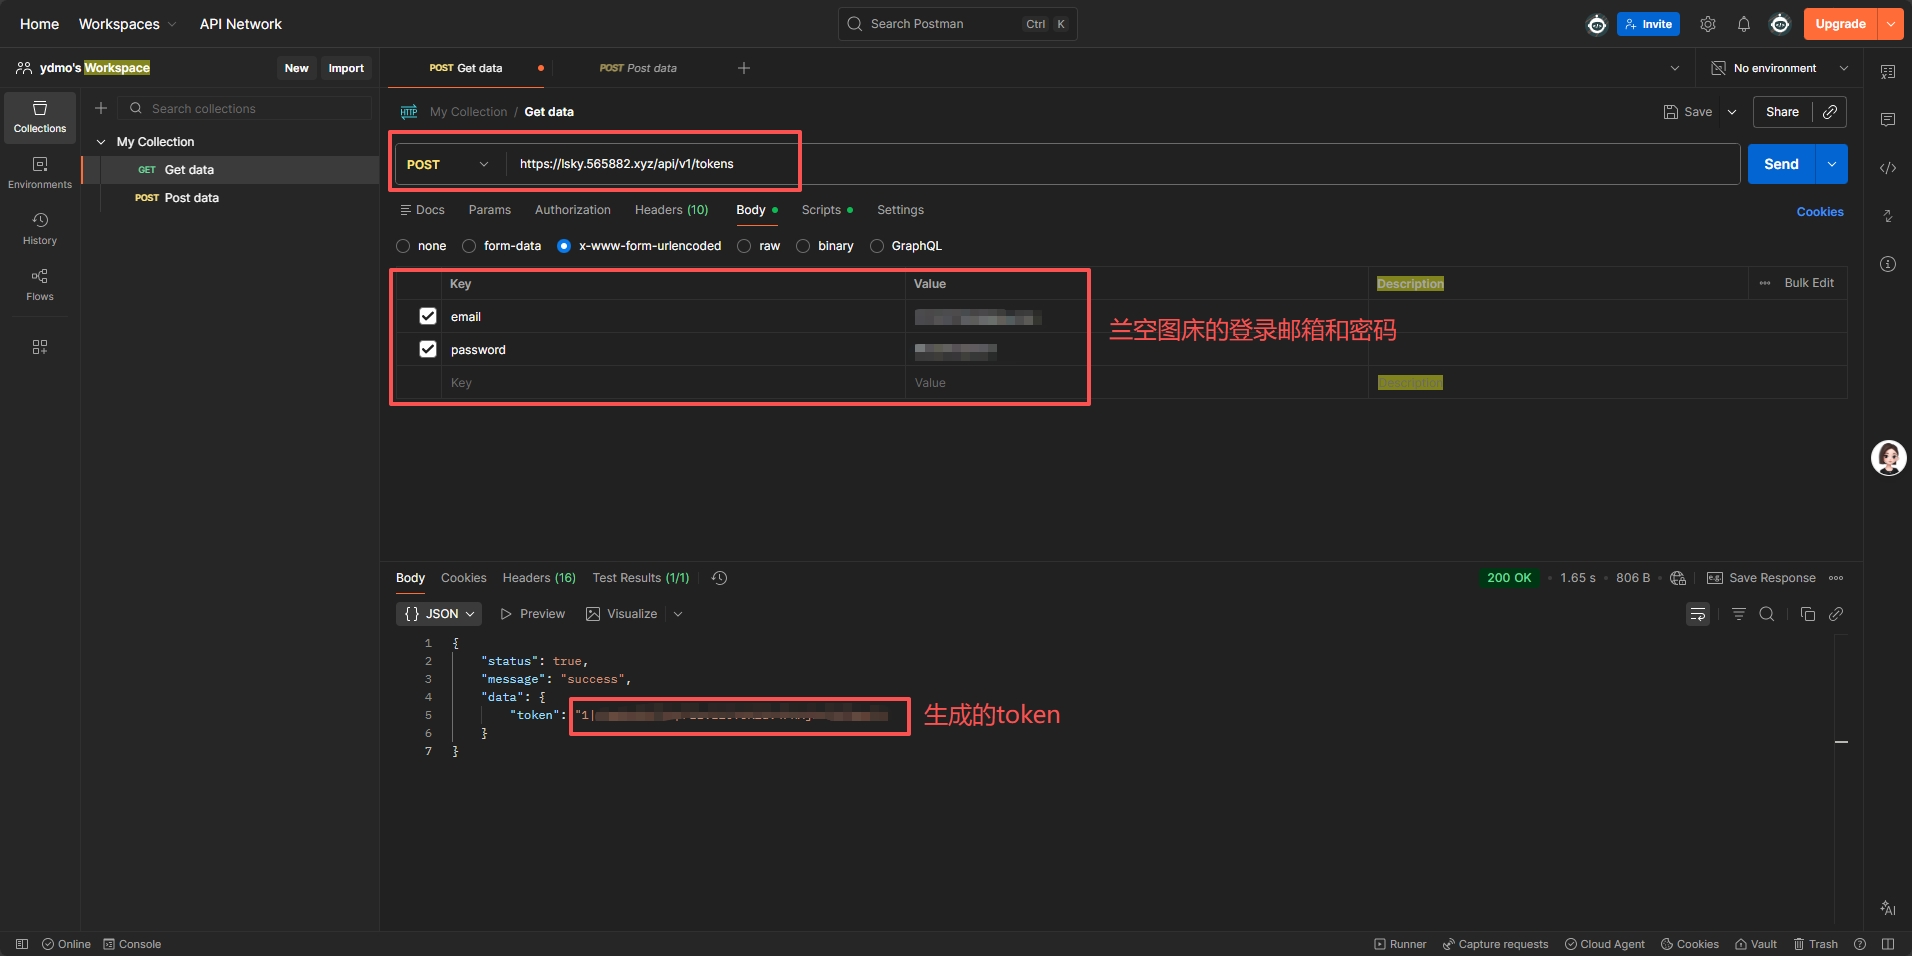Expand the JSON format dropdown
The width and height of the screenshot is (1912, 956).
click(x=439, y=614)
